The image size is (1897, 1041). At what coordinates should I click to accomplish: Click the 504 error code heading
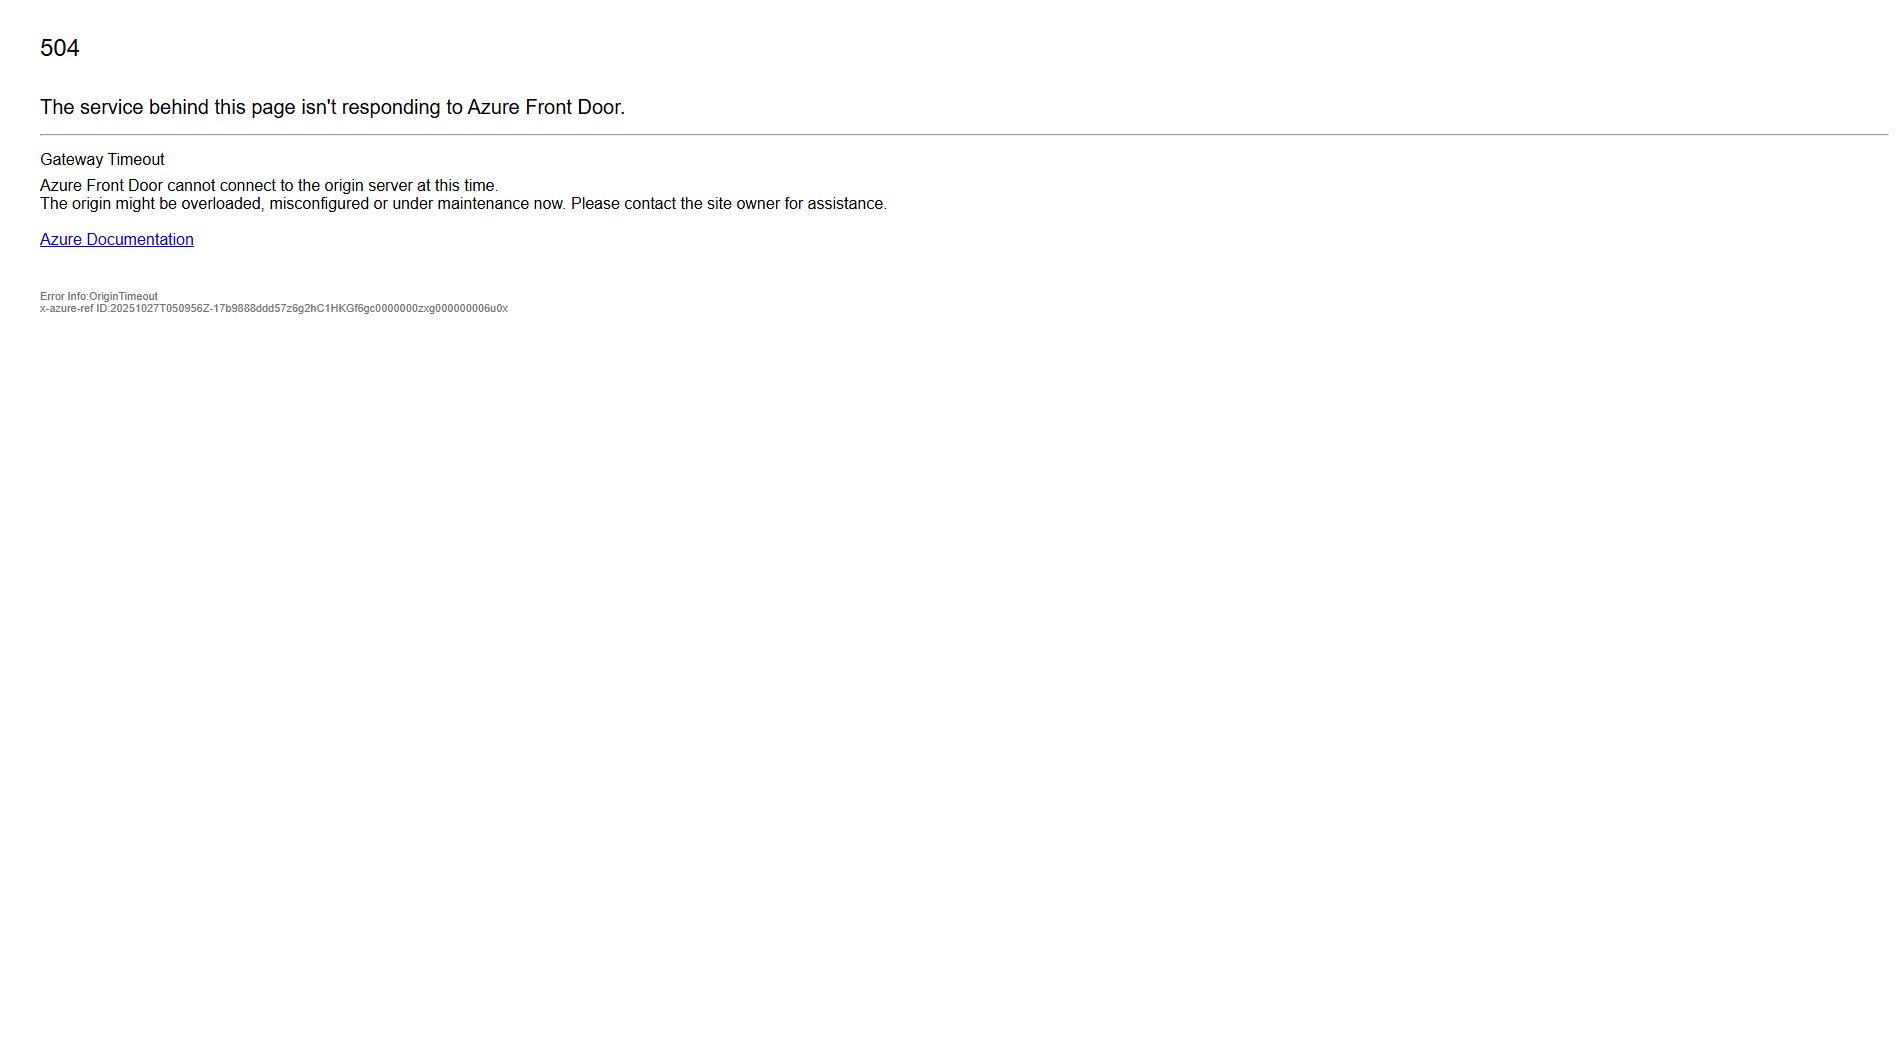[x=59, y=48]
